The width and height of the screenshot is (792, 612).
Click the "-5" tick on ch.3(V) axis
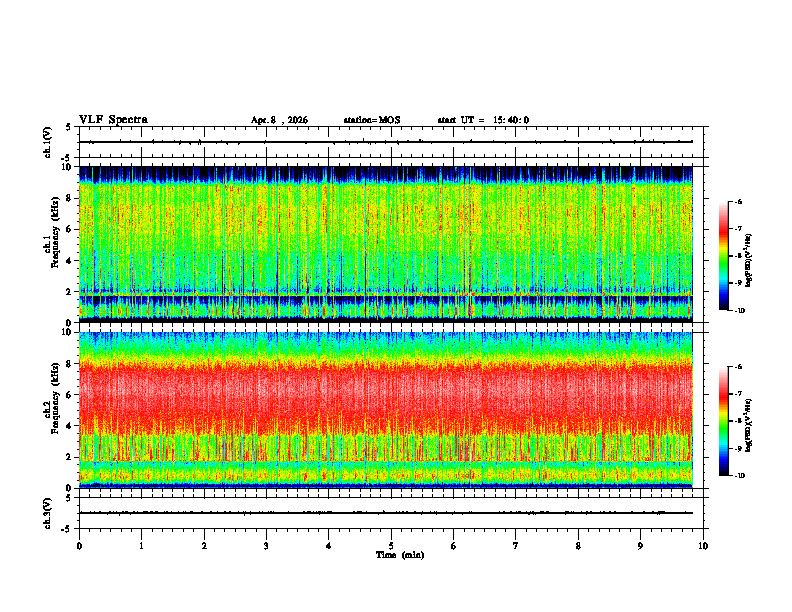coord(66,529)
